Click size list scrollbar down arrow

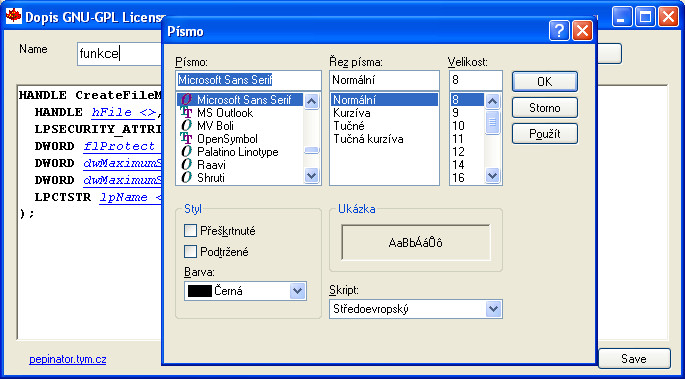492,176
